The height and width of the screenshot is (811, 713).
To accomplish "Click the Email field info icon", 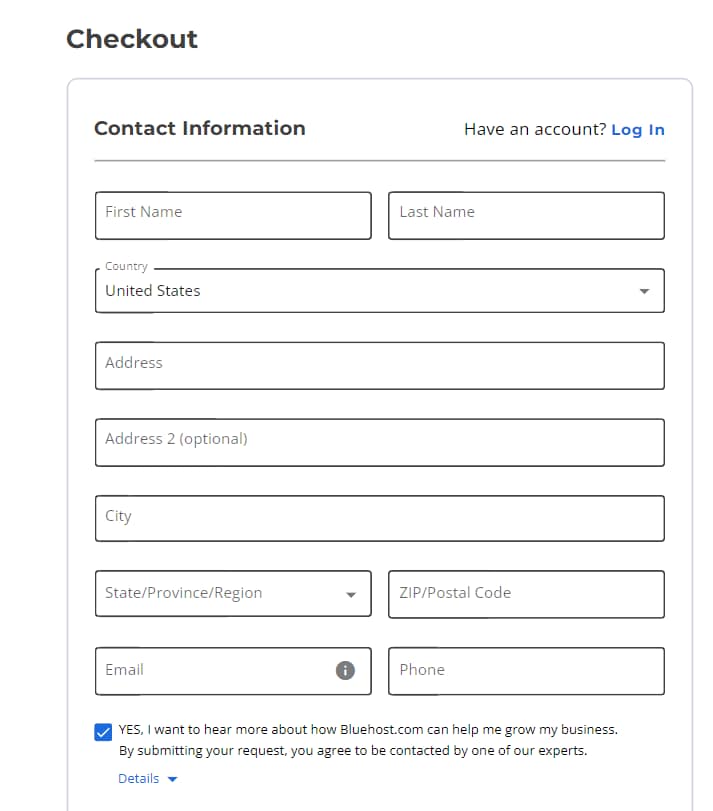I will [x=345, y=671].
